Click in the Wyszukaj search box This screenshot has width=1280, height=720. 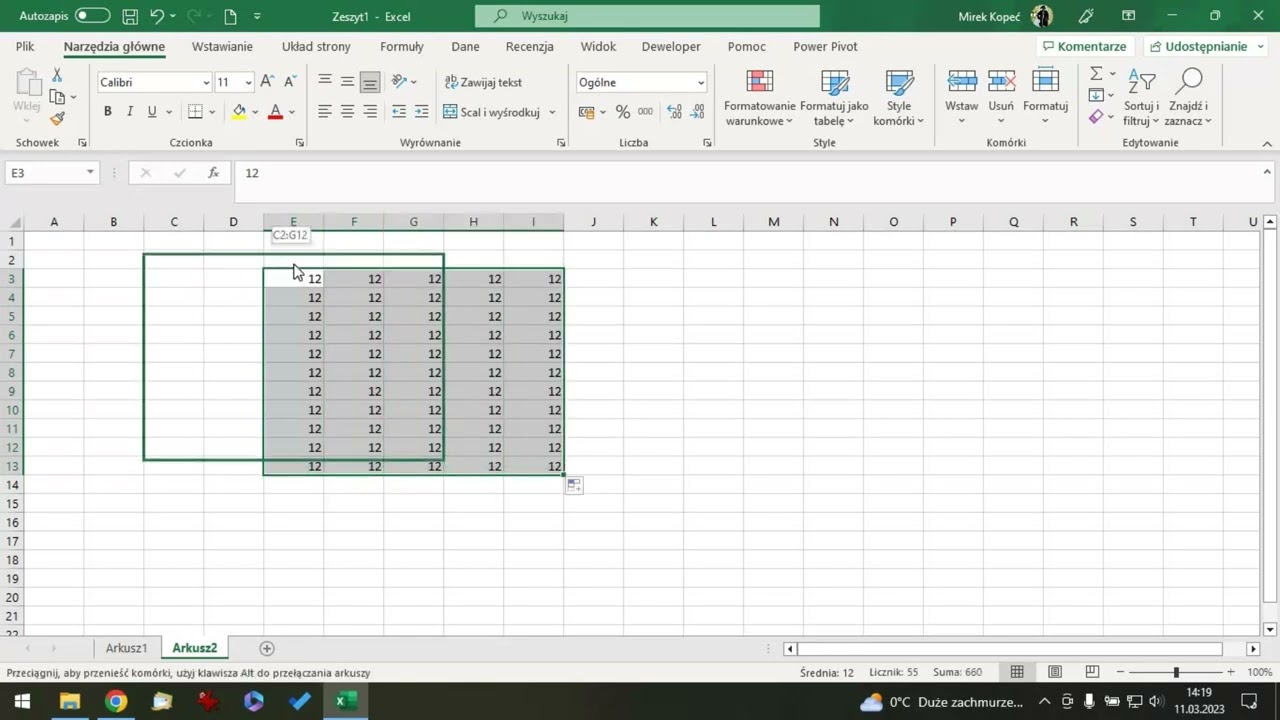pyautogui.click(x=647, y=16)
